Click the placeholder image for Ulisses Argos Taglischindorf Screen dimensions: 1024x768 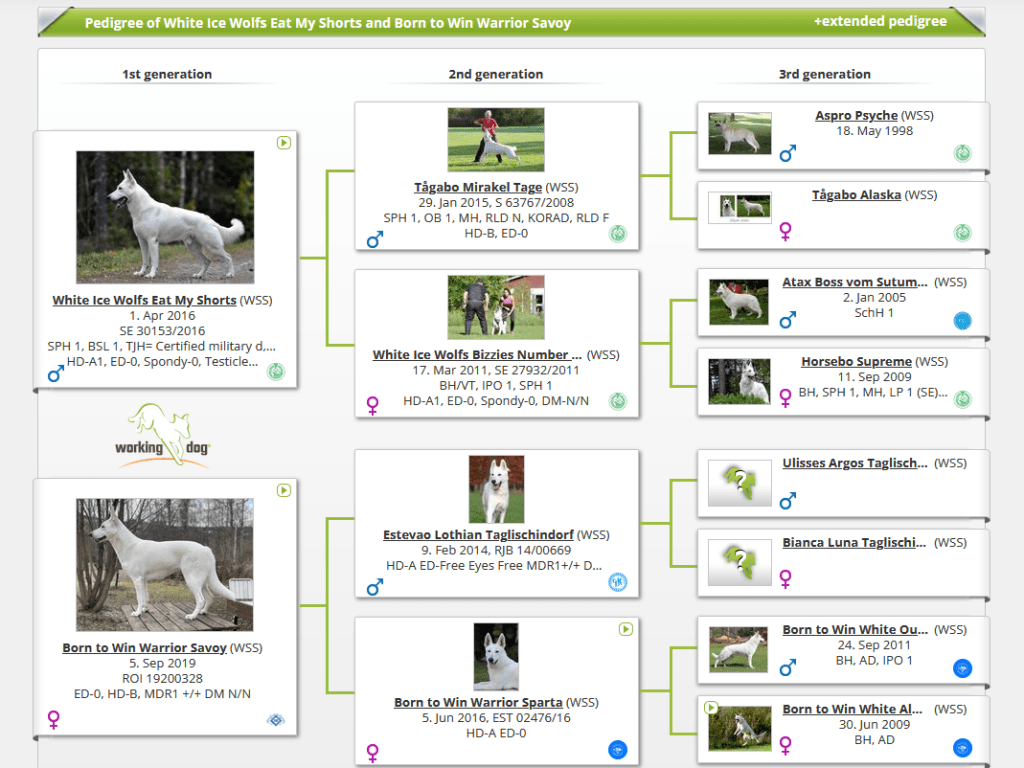click(740, 482)
